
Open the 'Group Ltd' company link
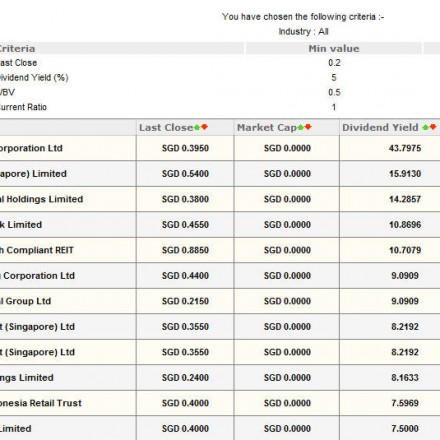tap(25, 301)
